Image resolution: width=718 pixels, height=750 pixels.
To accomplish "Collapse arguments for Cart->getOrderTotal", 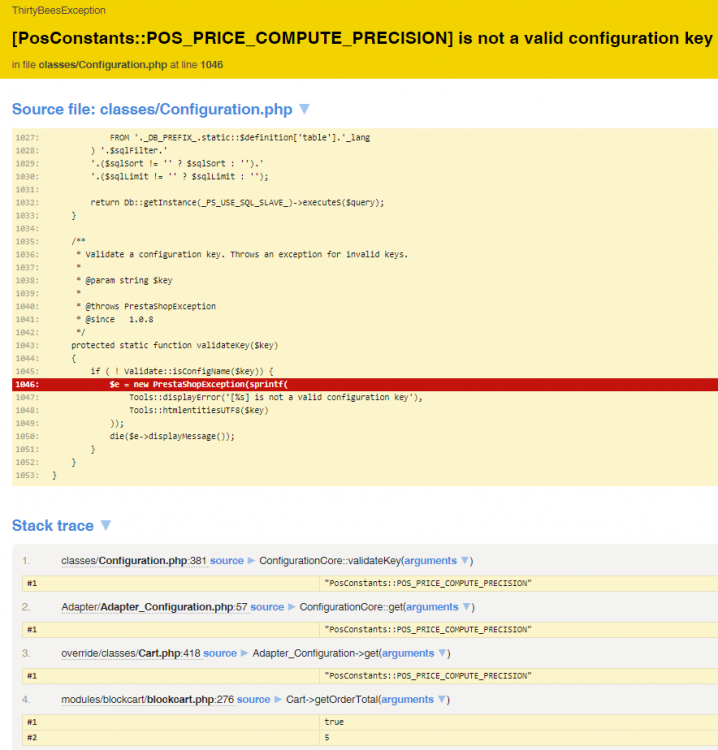I will [413, 699].
